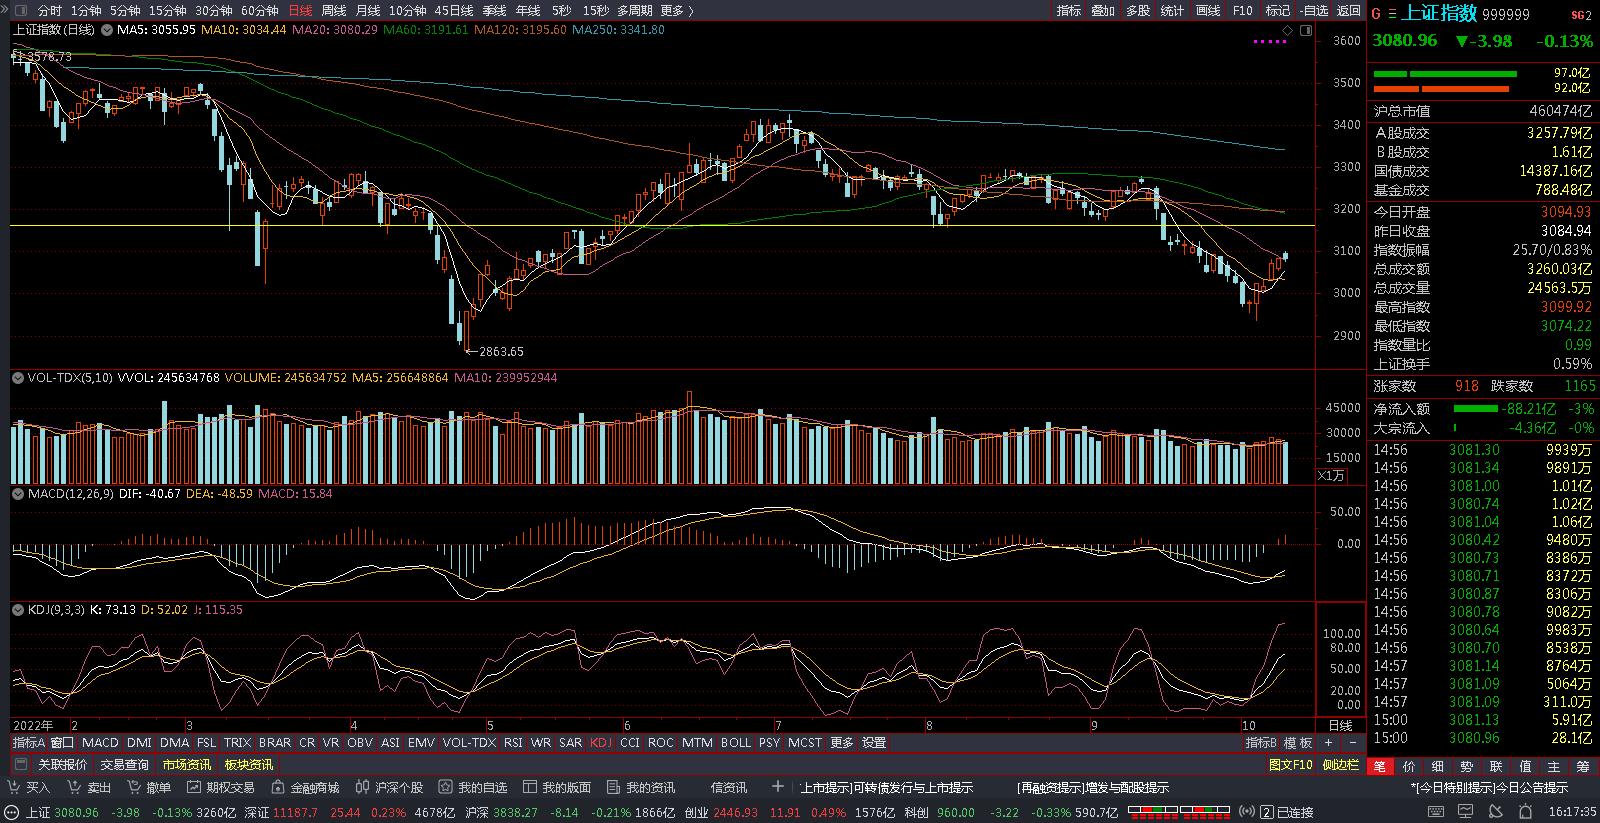Image resolution: width=1600 pixels, height=823 pixels.
Task: Click the 买入 (buy) cart icon
Action: pos(15,788)
